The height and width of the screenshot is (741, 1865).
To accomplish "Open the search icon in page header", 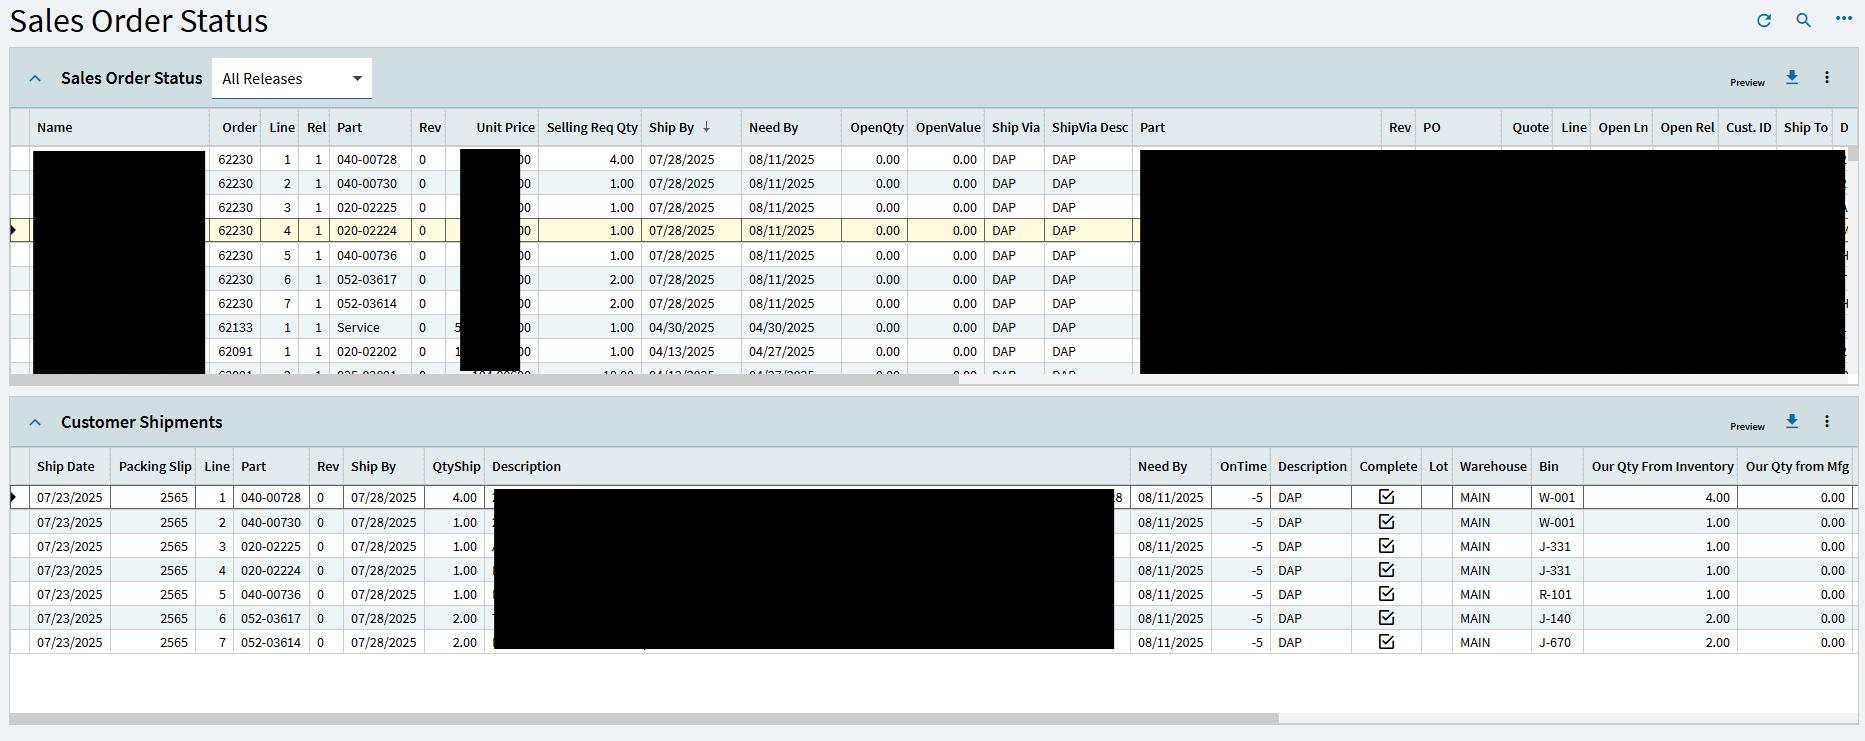I will tap(1803, 20).
